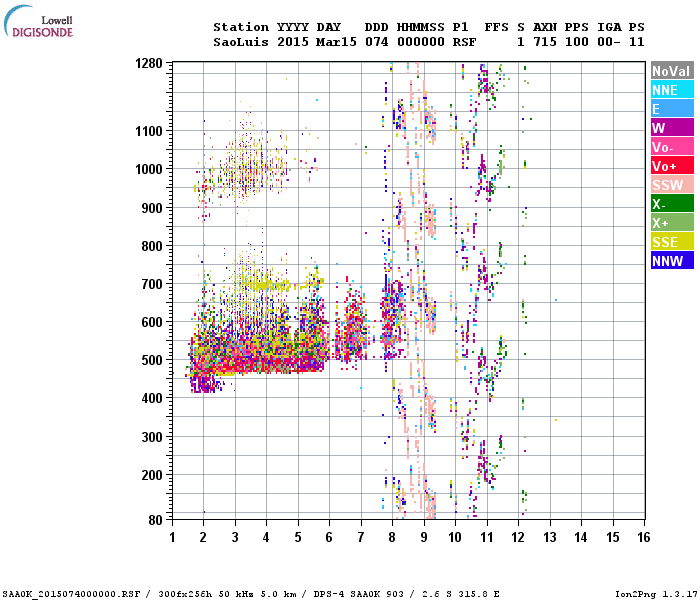Click y-axis label 600

click(152, 322)
